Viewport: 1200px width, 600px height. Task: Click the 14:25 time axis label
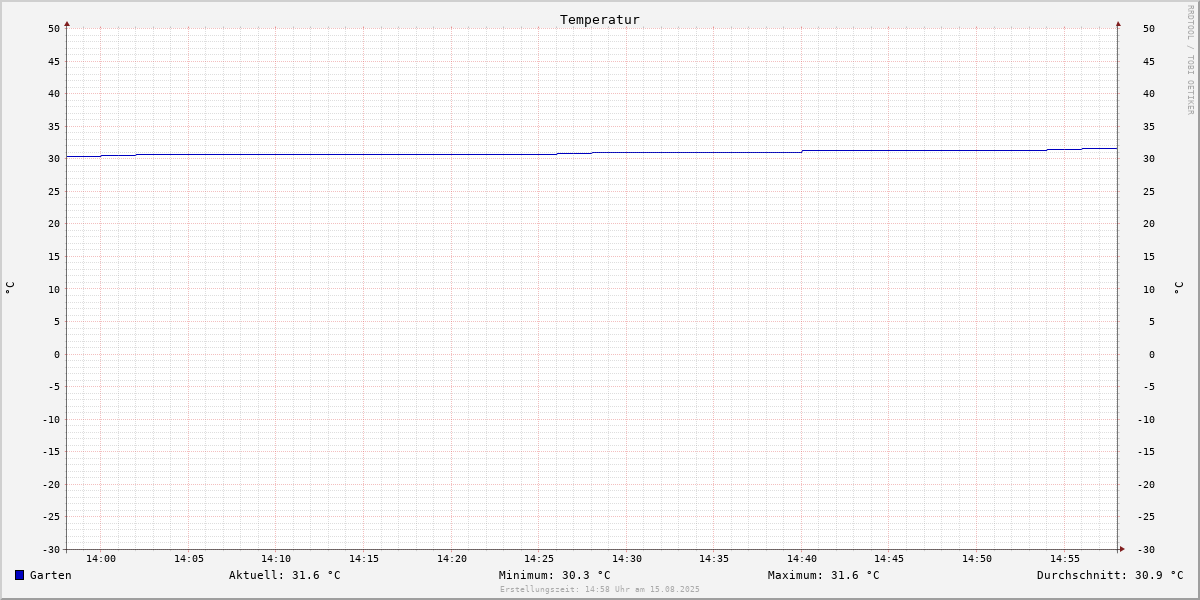tap(539, 559)
